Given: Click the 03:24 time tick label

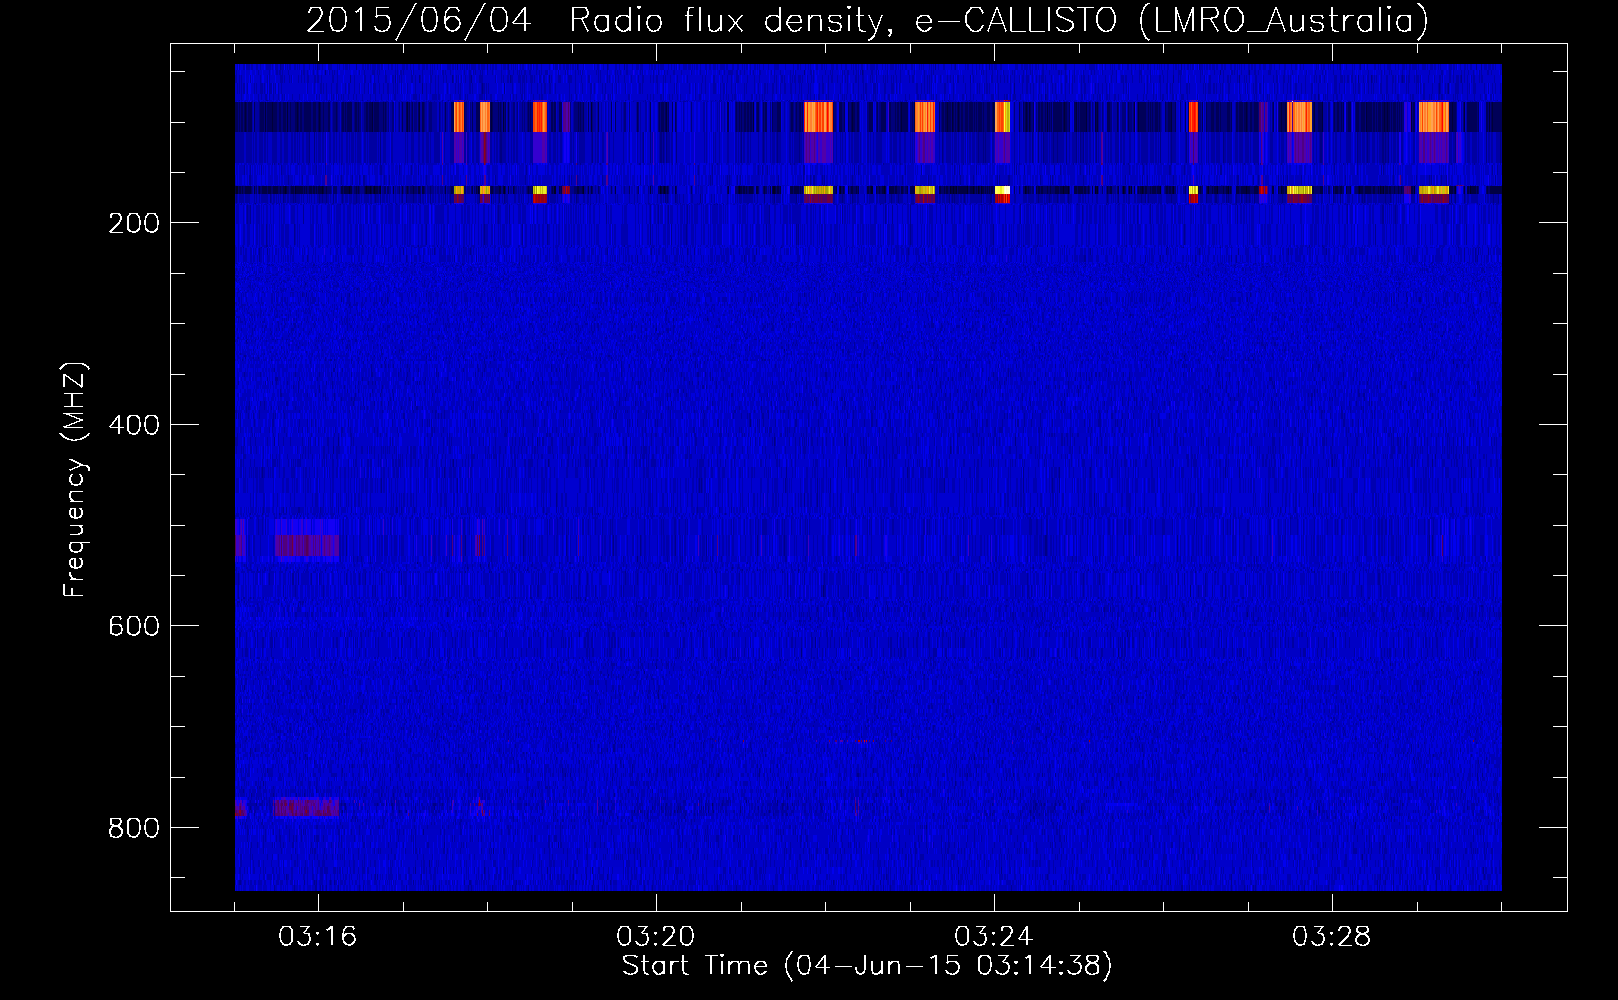Looking at the screenshot, I should 994,937.
